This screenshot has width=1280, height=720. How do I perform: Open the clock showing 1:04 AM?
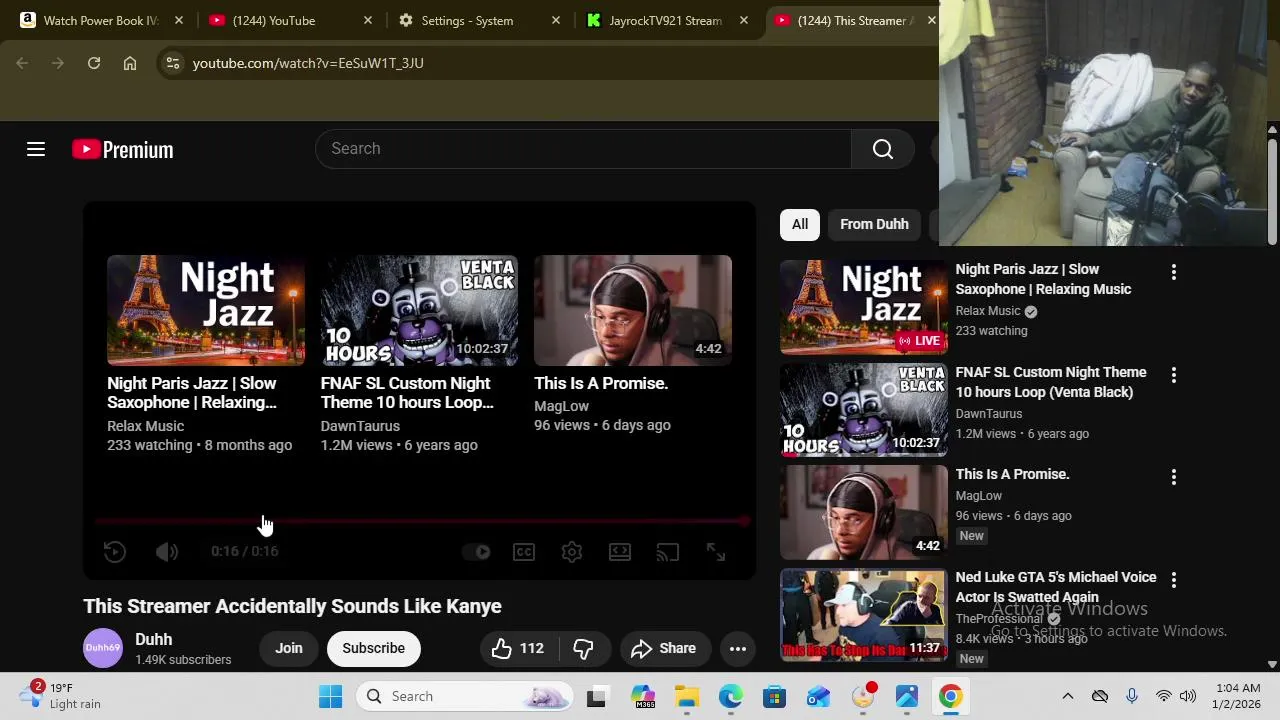(x=1238, y=696)
